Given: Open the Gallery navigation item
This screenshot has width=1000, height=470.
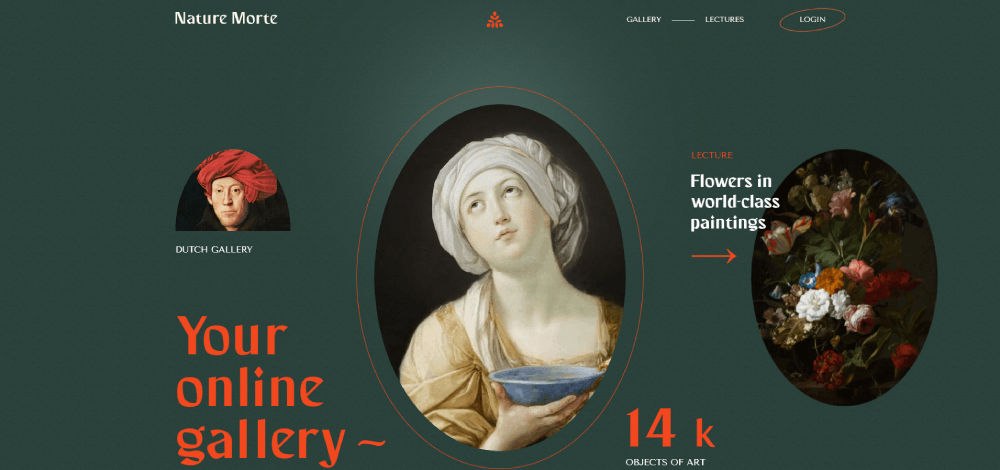Looking at the screenshot, I should coord(643,20).
